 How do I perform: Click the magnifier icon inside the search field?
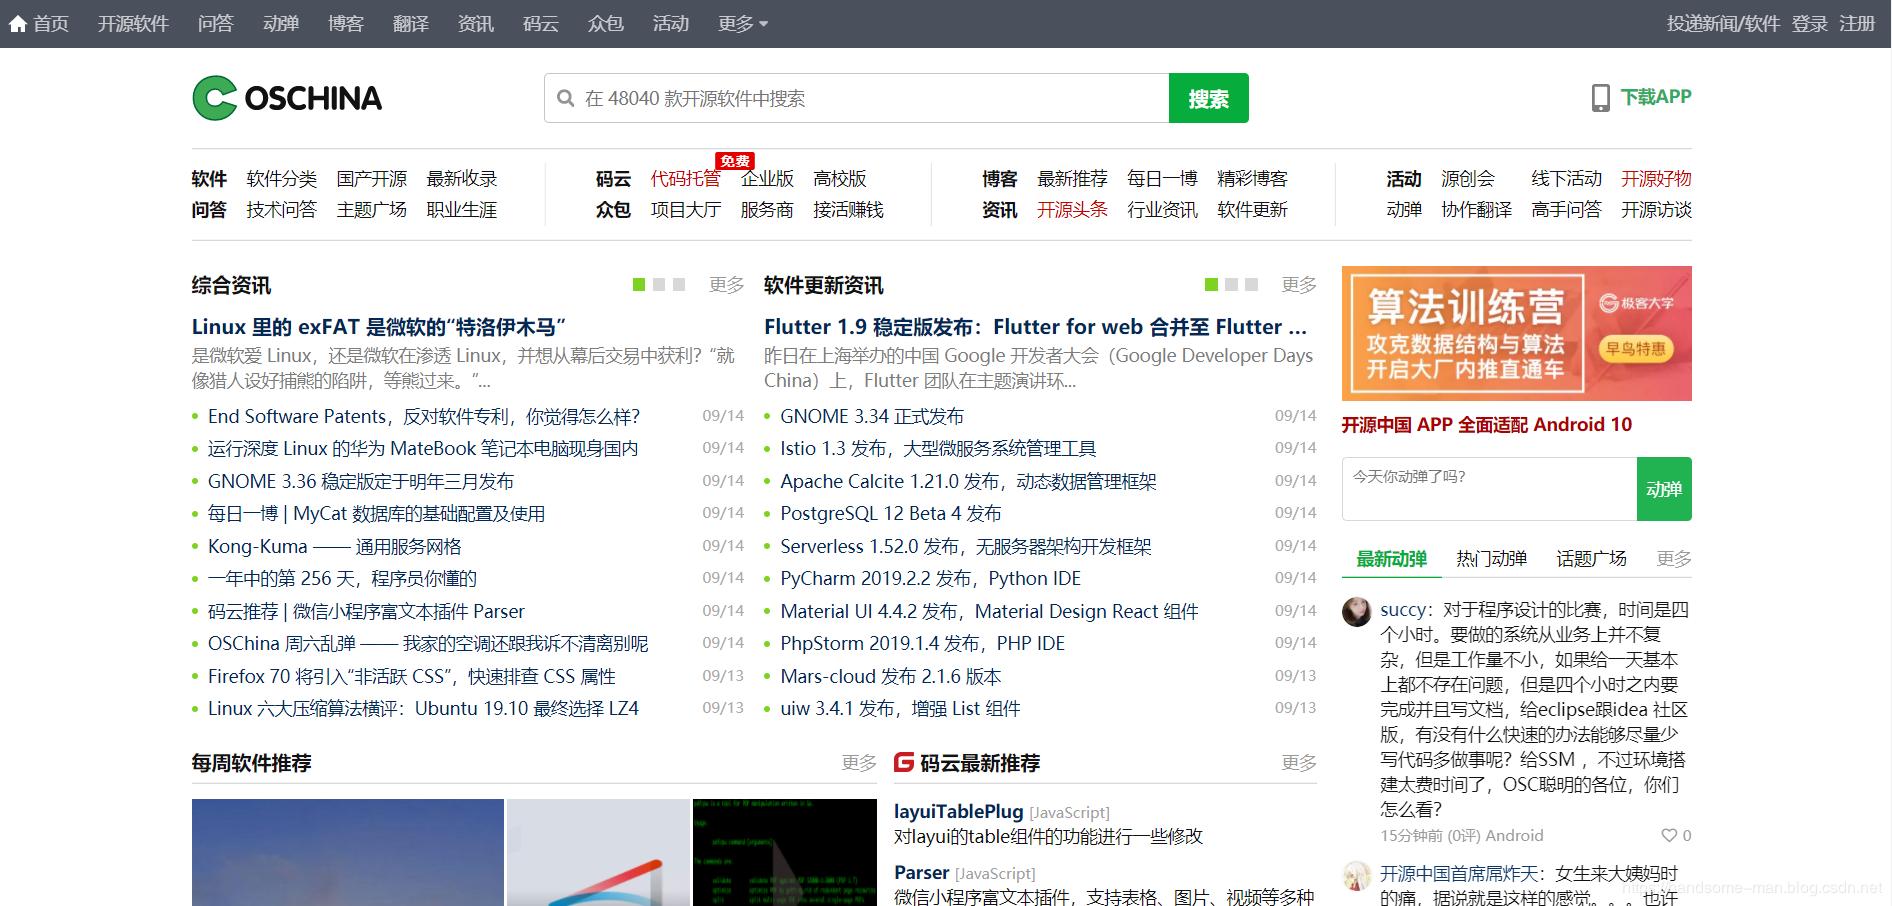click(x=565, y=97)
